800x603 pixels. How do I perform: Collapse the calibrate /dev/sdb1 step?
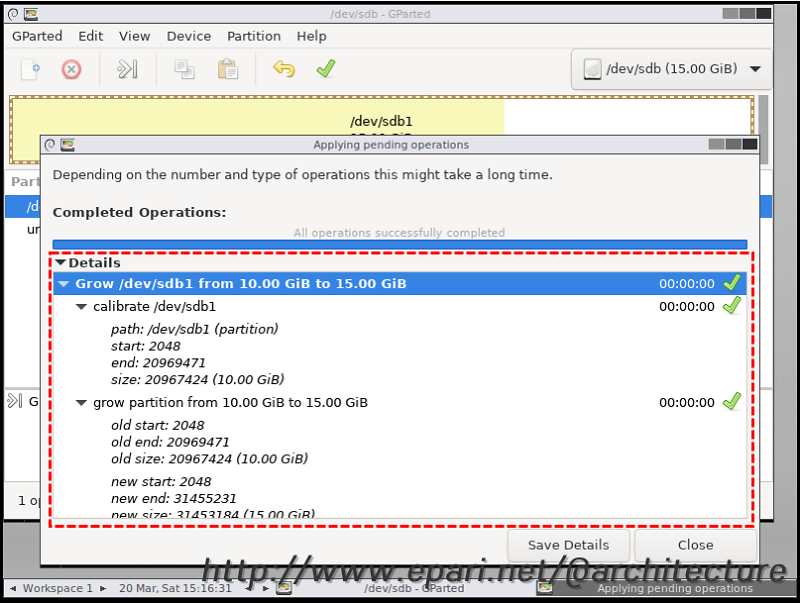point(81,307)
